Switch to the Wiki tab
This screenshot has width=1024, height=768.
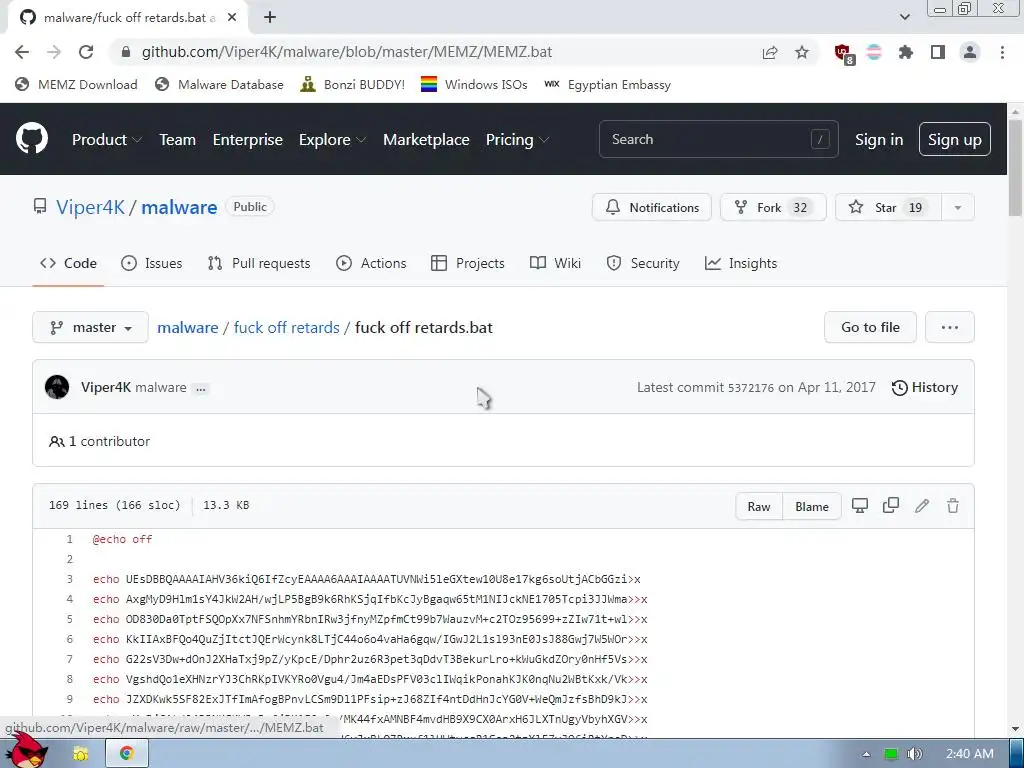555,263
